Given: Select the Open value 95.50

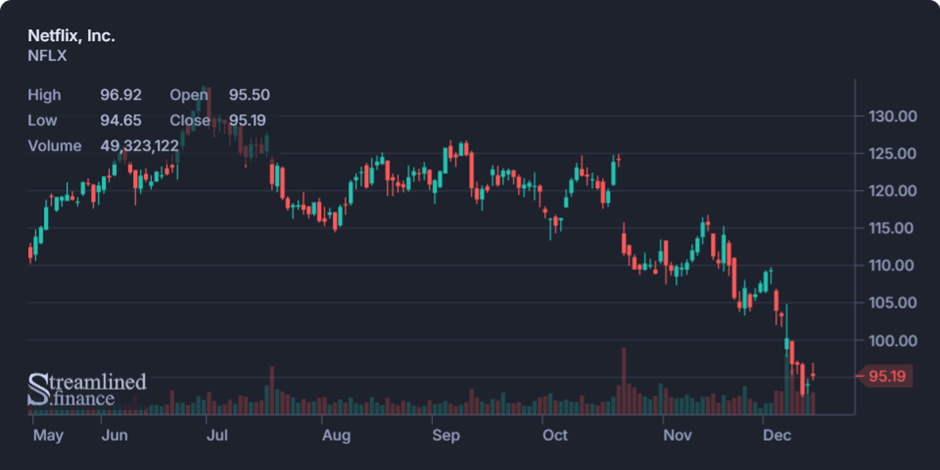Looking at the screenshot, I should tap(249, 95).
